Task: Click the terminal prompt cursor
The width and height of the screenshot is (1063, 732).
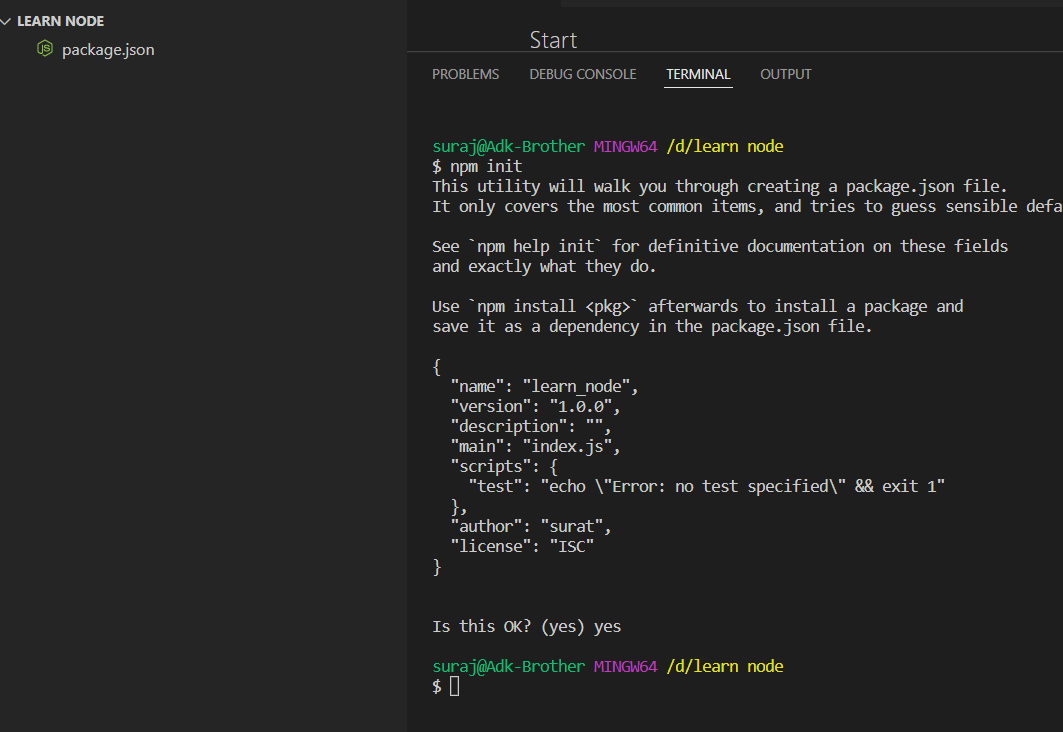Action: point(455,686)
